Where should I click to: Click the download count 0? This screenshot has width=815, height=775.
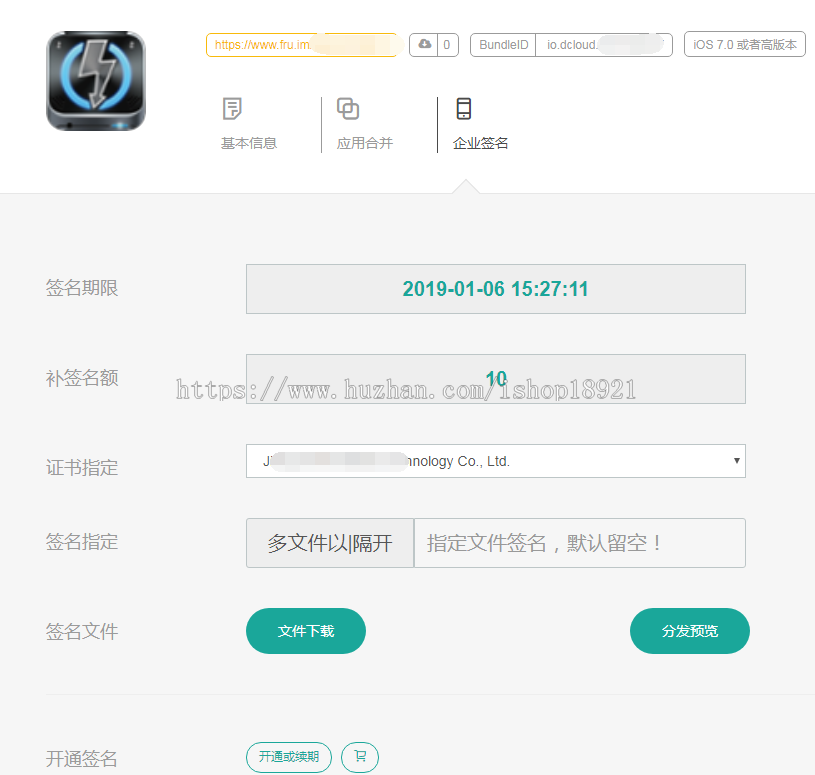pyautogui.click(x=447, y=45)
